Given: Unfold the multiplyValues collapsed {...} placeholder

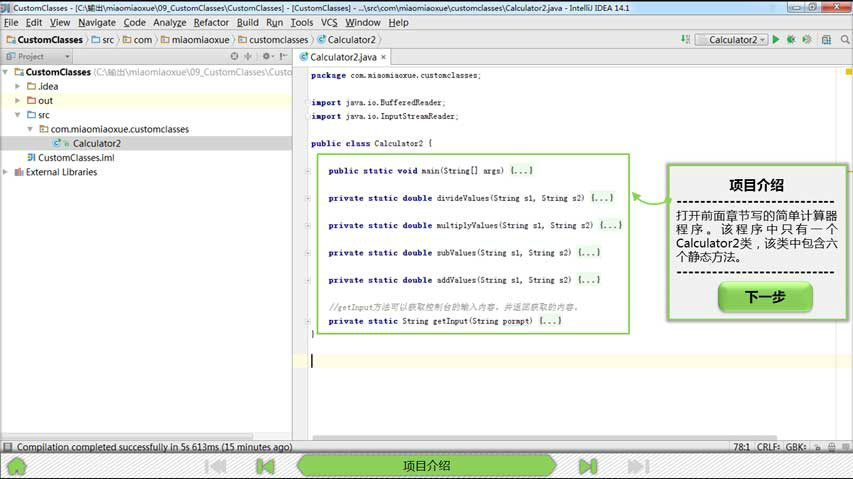Looking at the screenshot, I should (610, 225).
